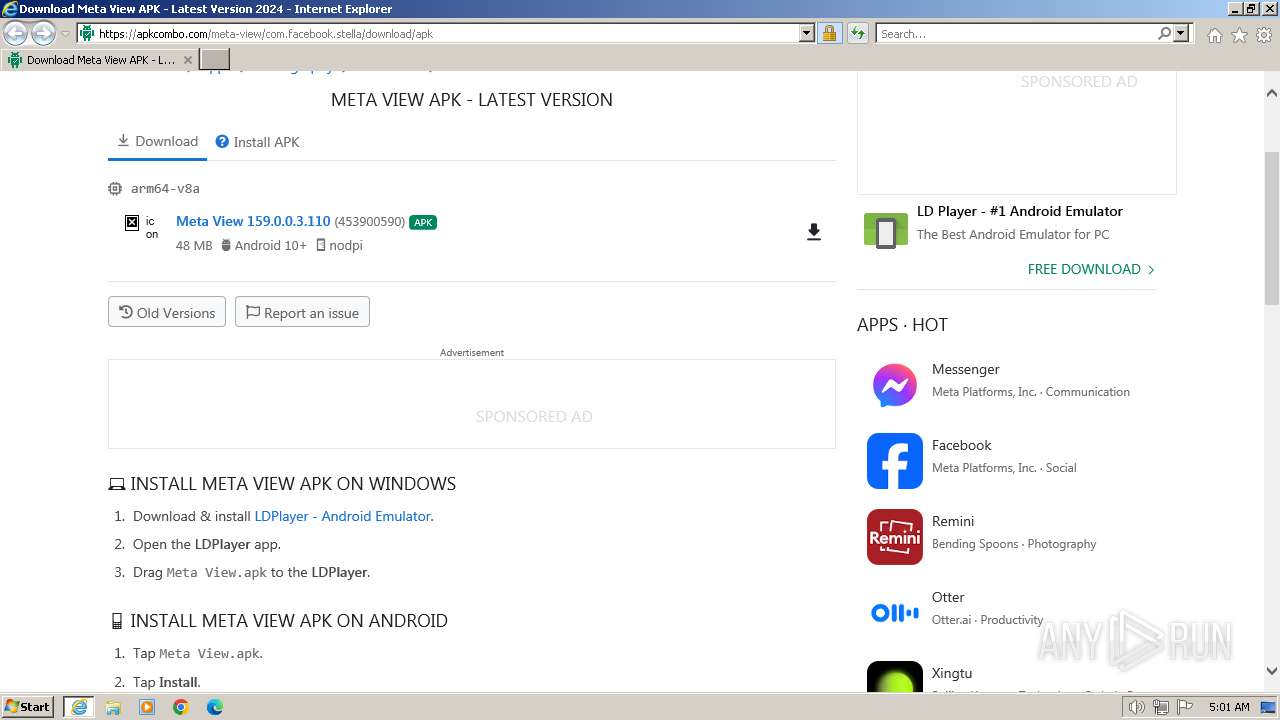
Task: Click the page vertical scrollbar thumb
Action: click(1272, 228)
